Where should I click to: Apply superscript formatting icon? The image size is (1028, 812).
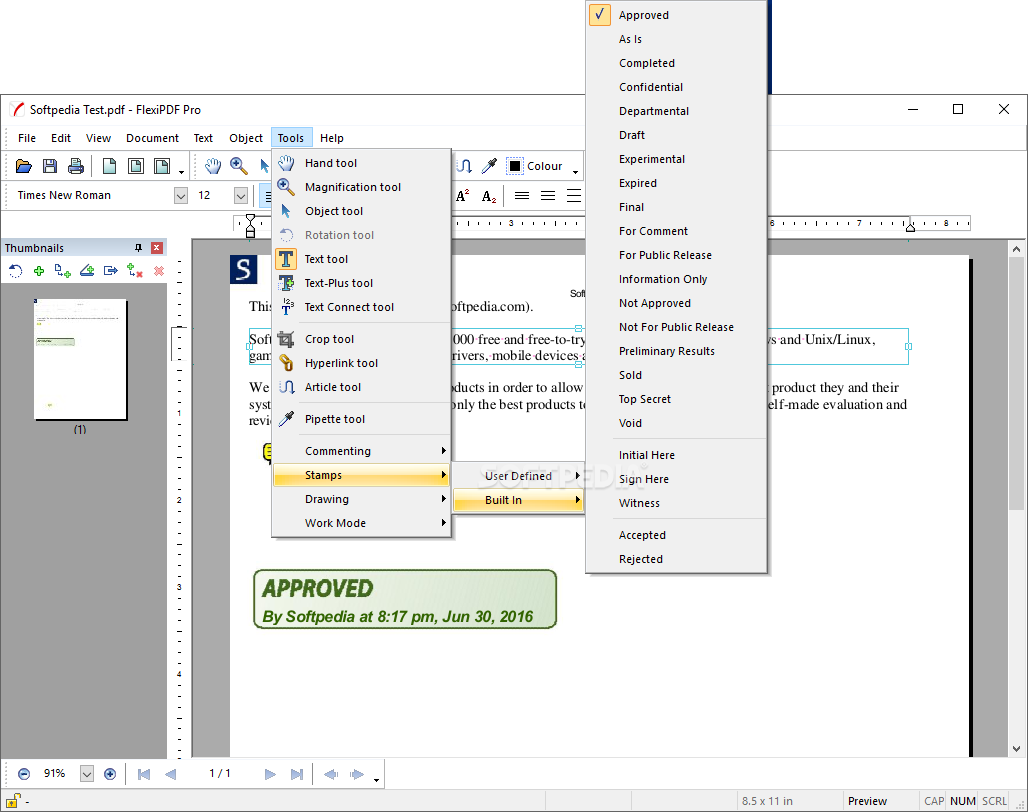click(x=463, y=195)
